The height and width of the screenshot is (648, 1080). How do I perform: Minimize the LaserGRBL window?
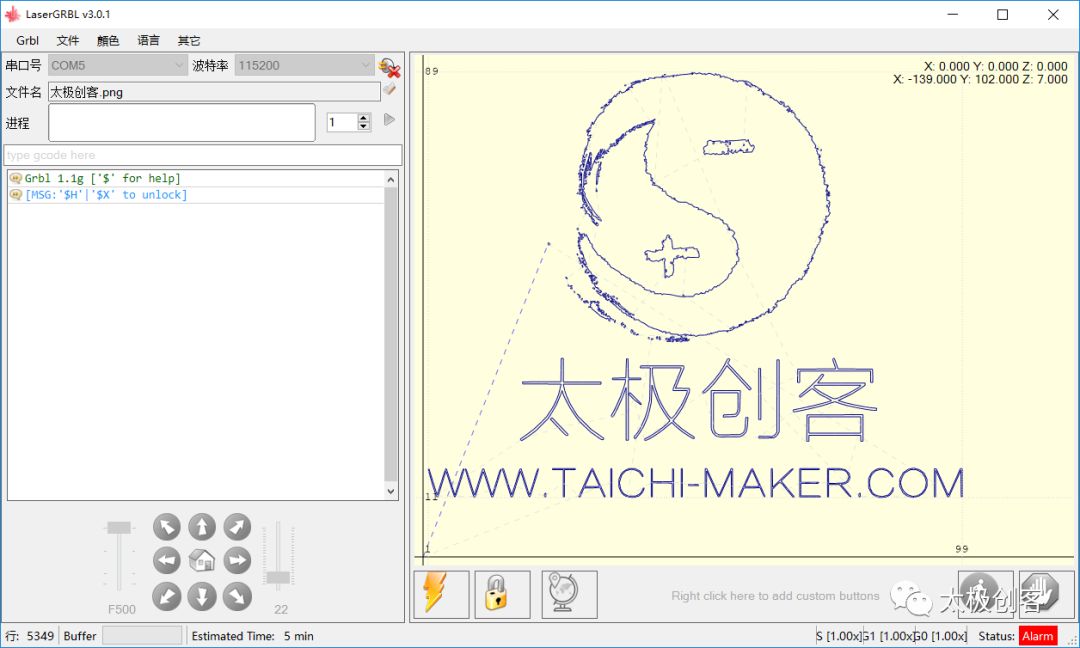(x=953, y=14)
